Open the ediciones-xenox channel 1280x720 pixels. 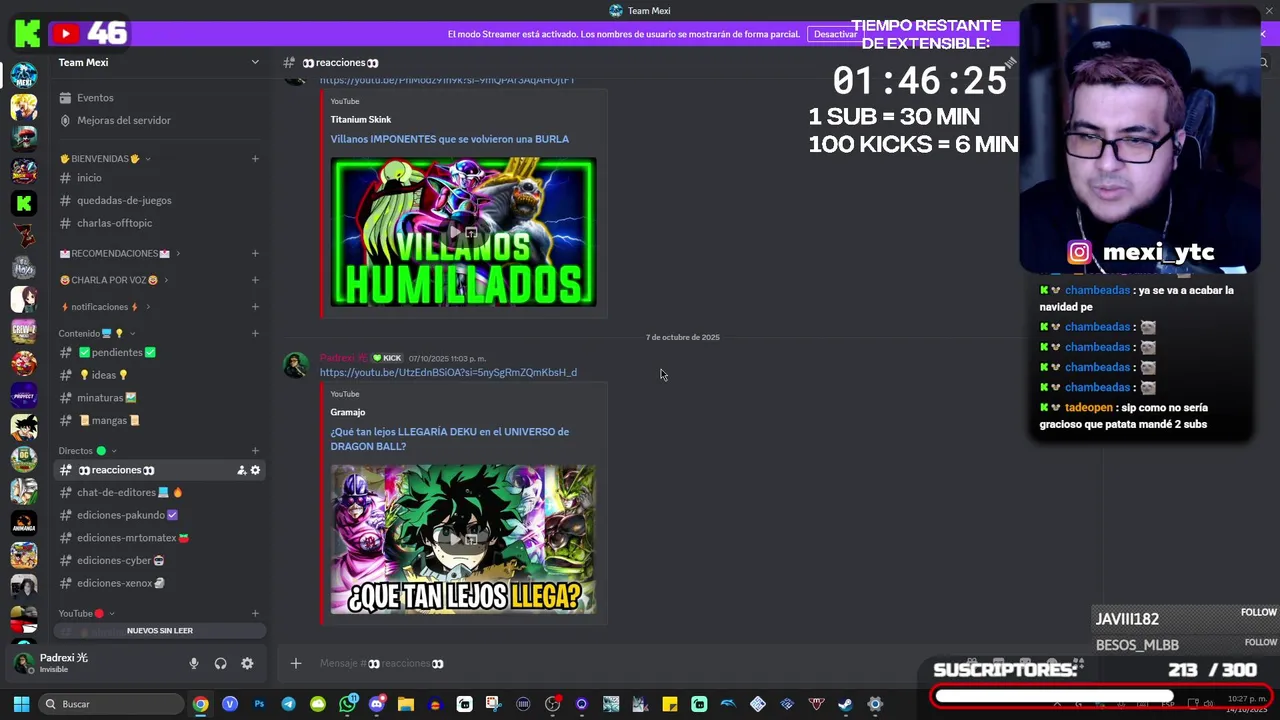(x=159, y=583)
